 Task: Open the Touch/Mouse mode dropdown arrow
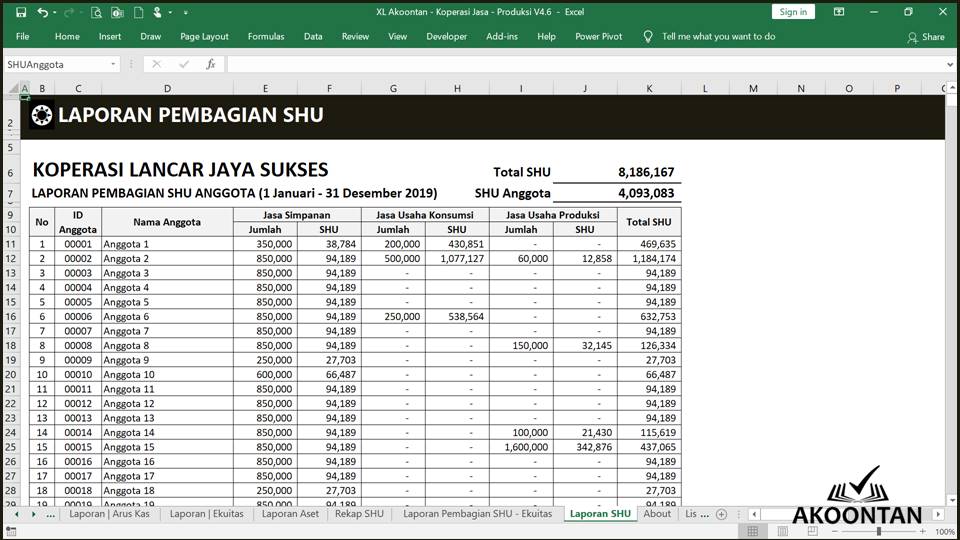[170, 12]
